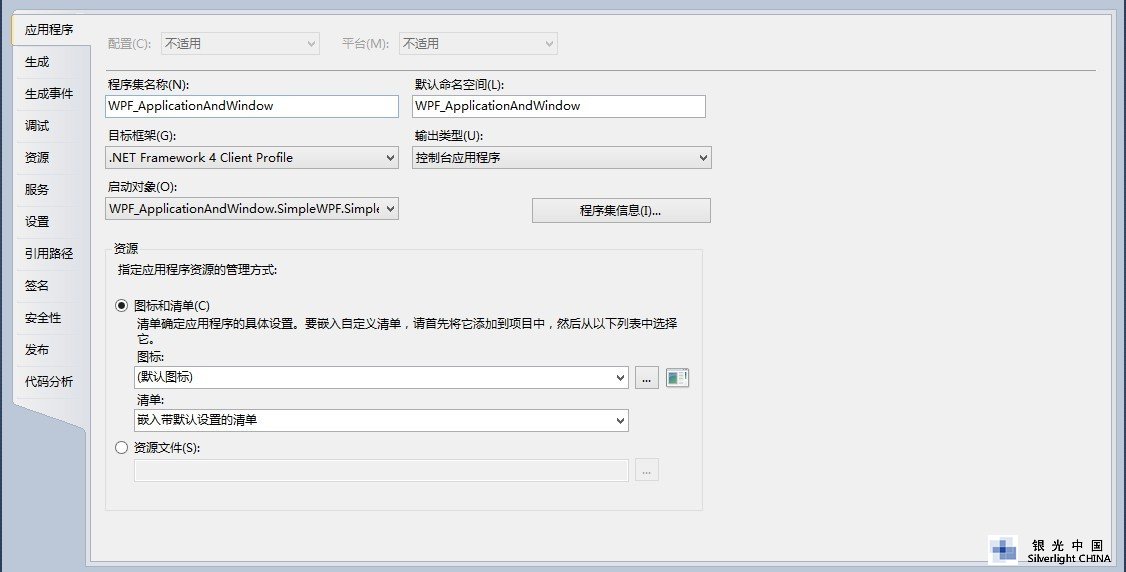Viewport: 1126px width, 572px height.
Task: Browse for an icon file with ellipsis button
Action: pyautogui.click(x=646, y=378)
